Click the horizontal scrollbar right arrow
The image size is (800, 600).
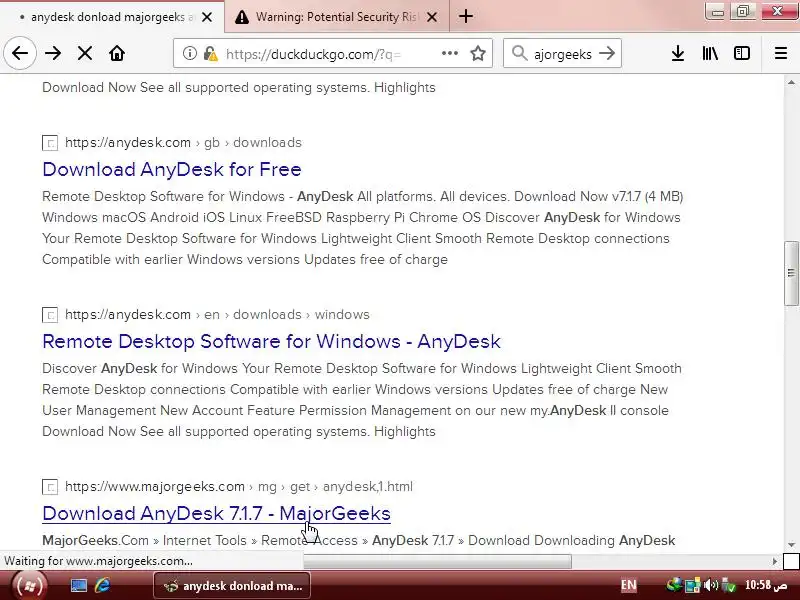775,561
